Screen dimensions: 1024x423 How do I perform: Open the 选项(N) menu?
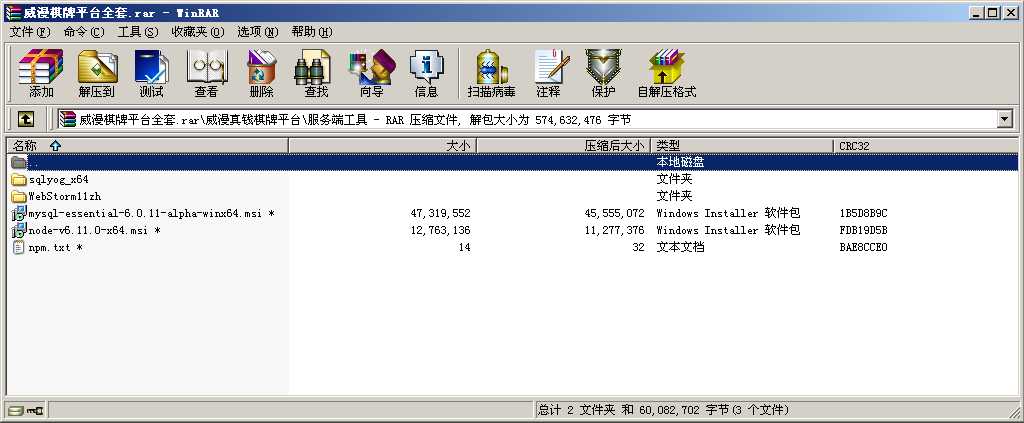tap(257, 32)
